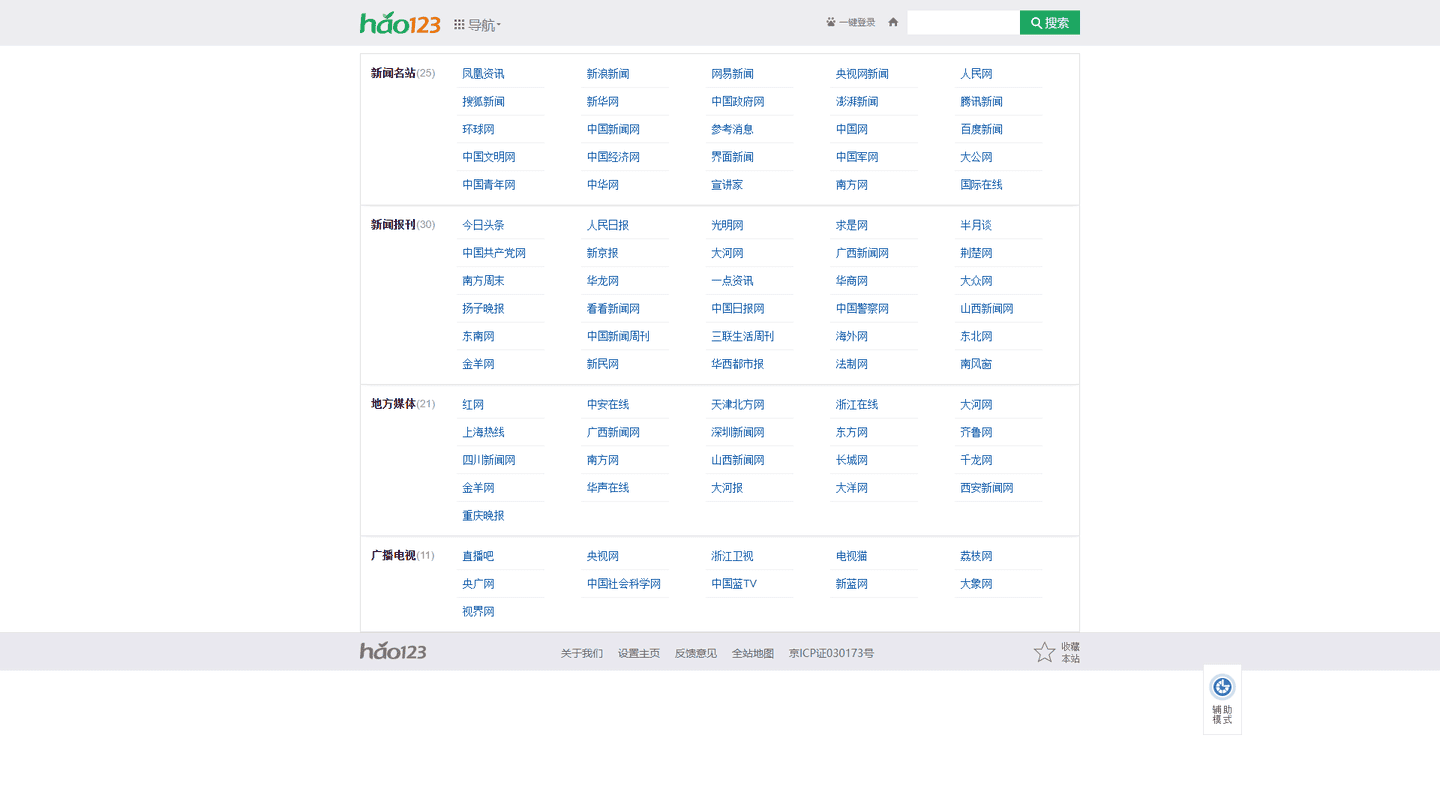Open 华西都市报
Image resolution: width=1440 pixels, height=810 pixels.
click(x=738, y=364)
